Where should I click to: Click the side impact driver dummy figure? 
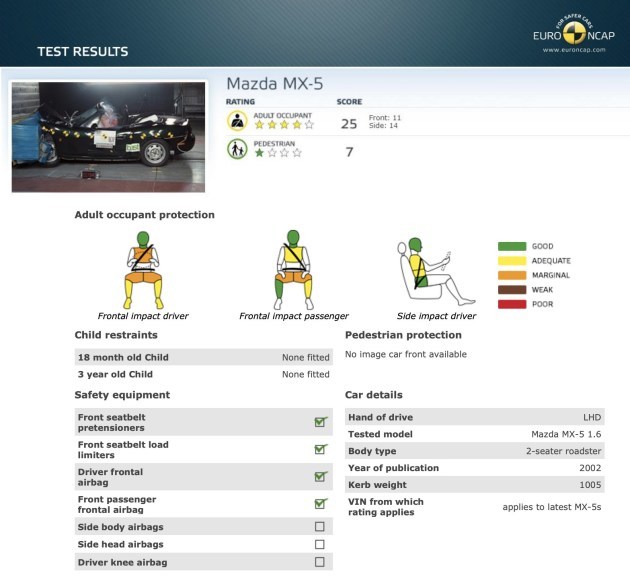(x=436, y=272)
